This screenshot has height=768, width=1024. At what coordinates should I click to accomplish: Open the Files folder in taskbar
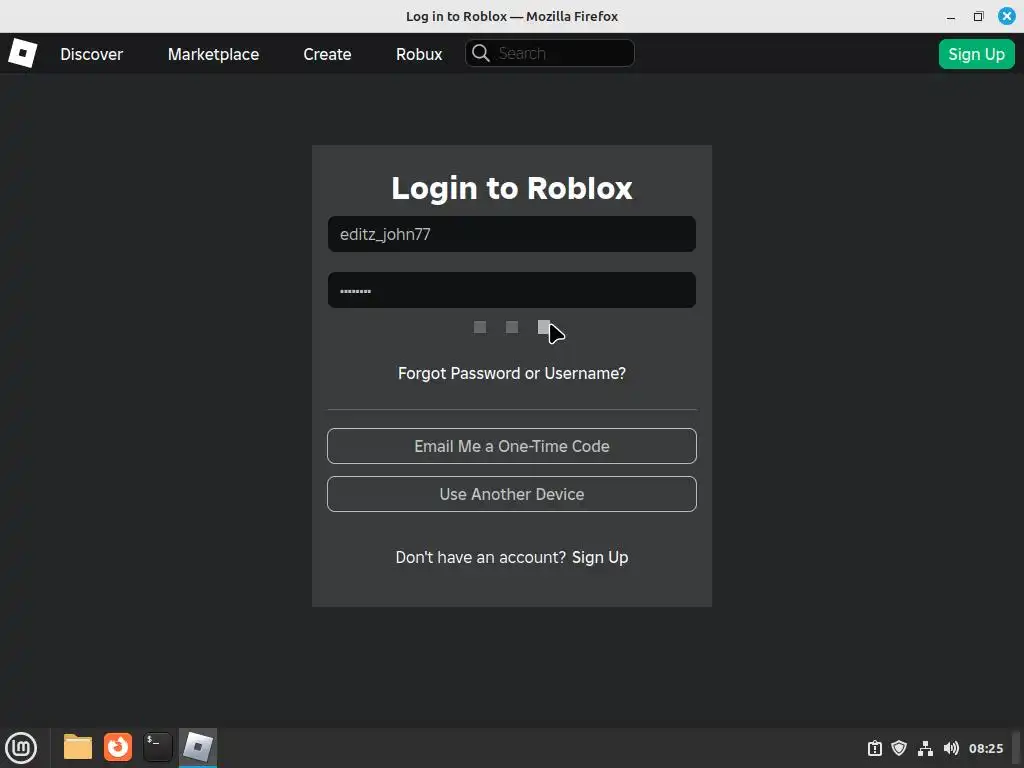pyautogui.click(x=78, y=747)
